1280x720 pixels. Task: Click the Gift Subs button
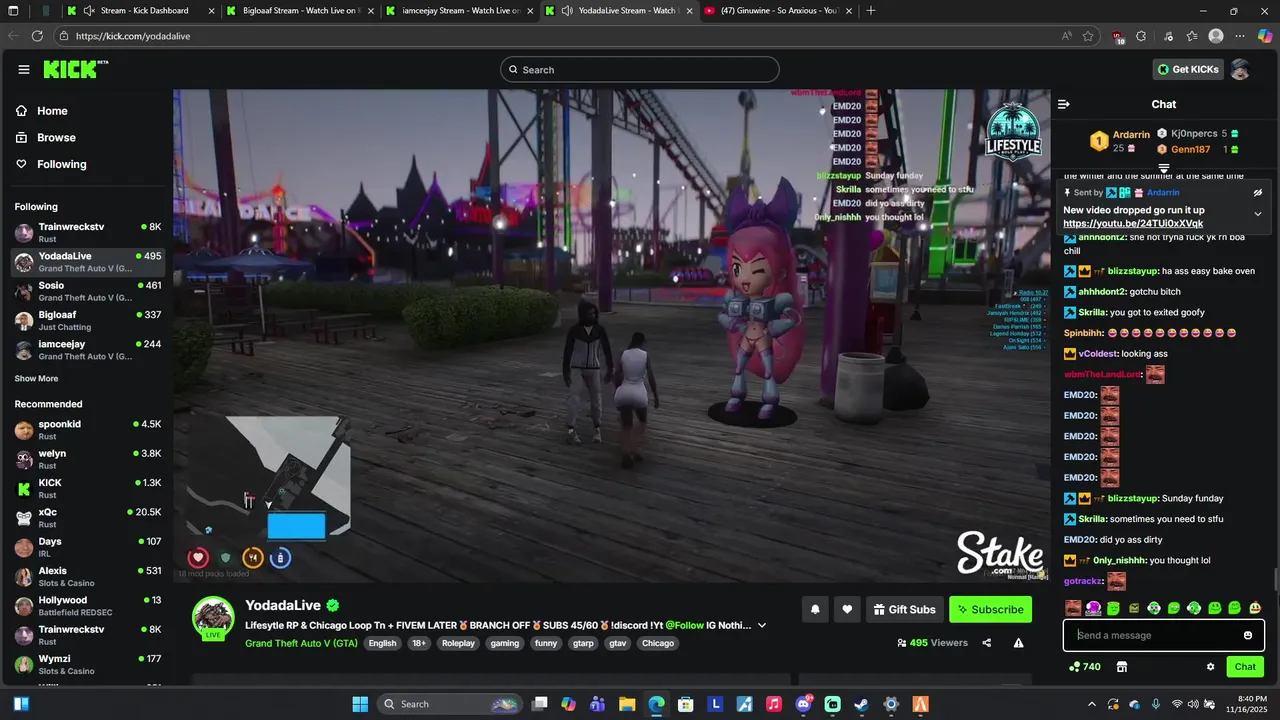click(x=904, y=609)
